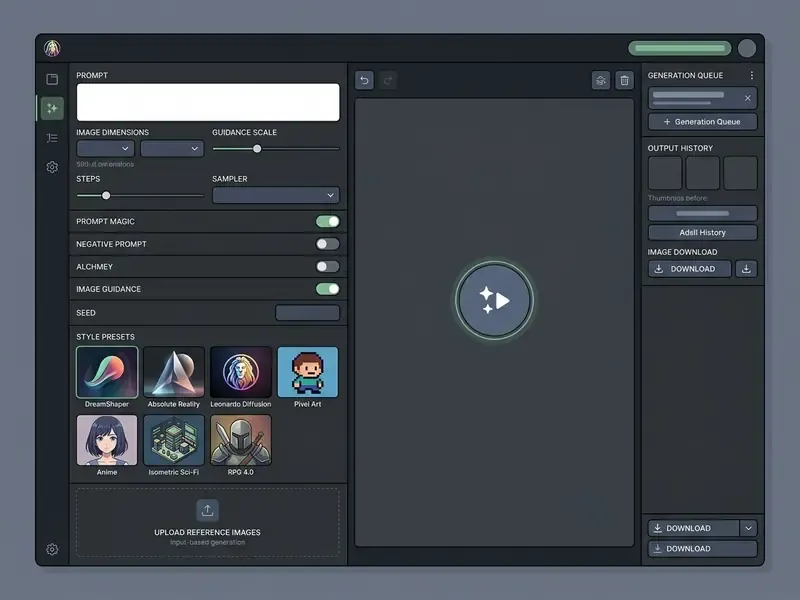Screen dimensions: 800x600
Task: Click the layers icon above the canvas
Action: pyautogui.click(x=601, y=80)
